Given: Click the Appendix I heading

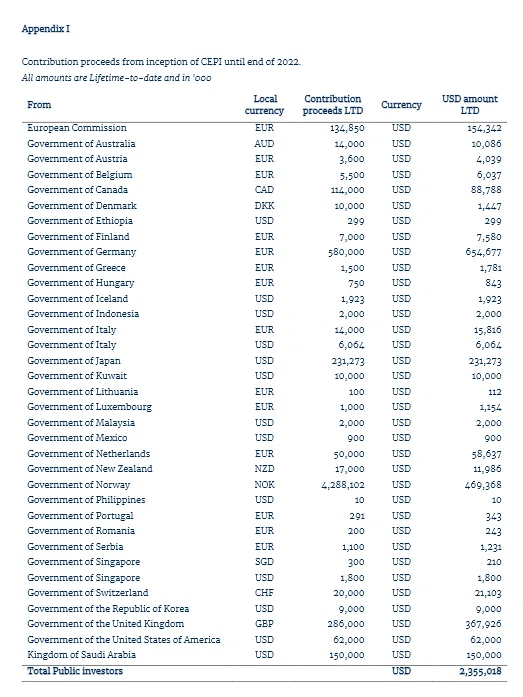Looking at the screenshot, I should click(46, 29).
